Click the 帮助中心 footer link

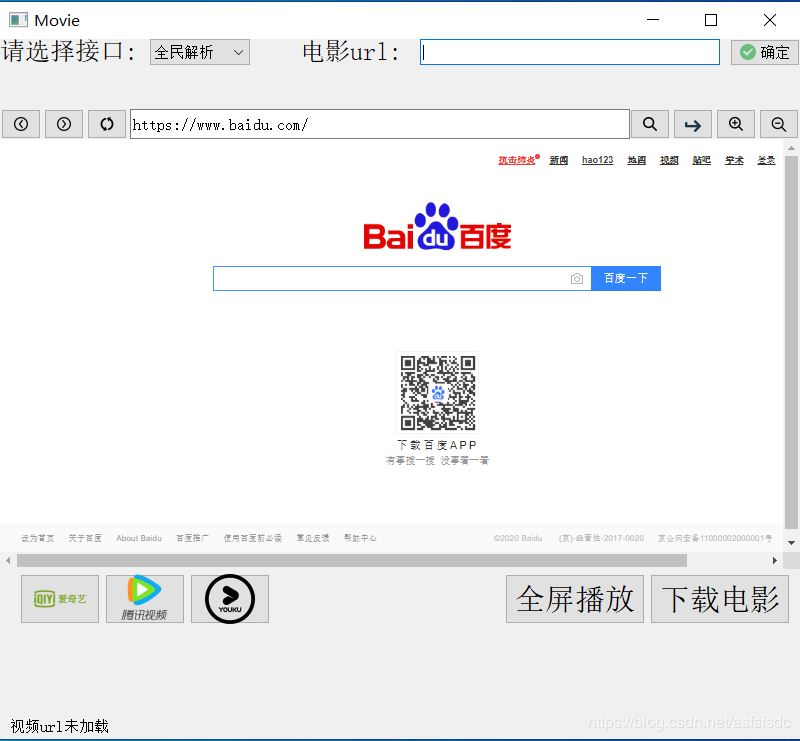pyautogui.click(x=360, y=538)
